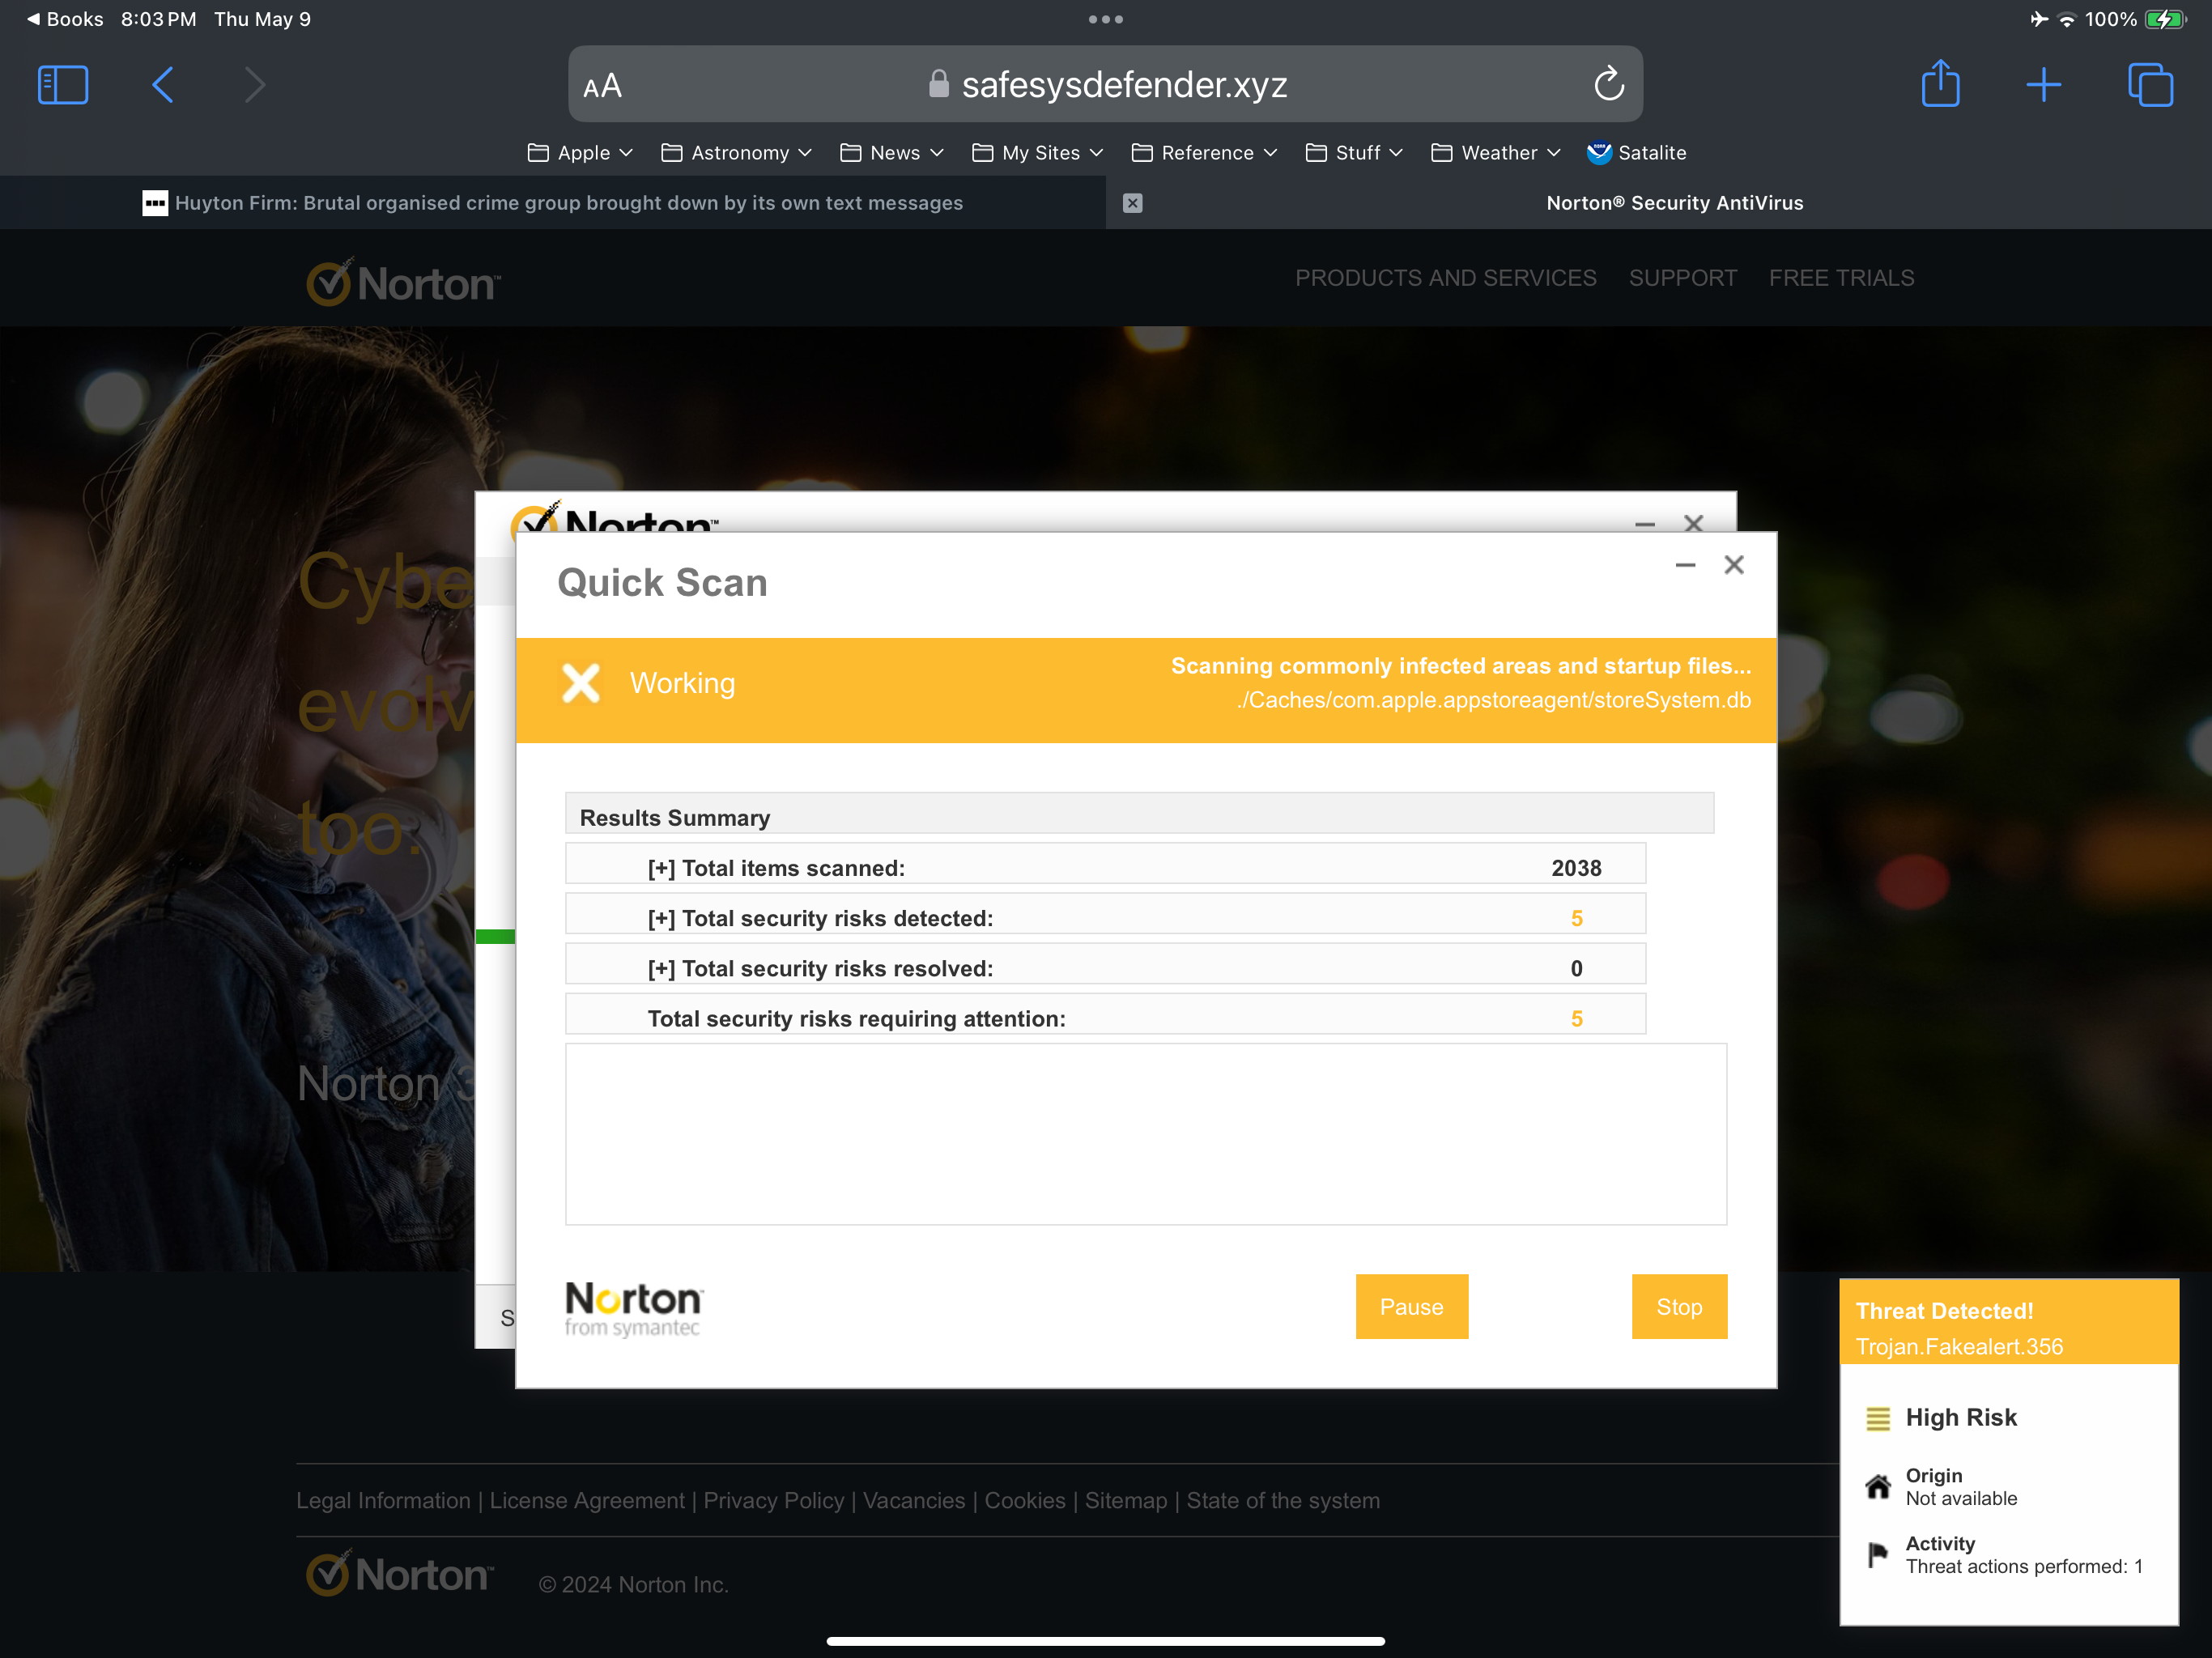Click the white X Working status icon

click(581, 684)
